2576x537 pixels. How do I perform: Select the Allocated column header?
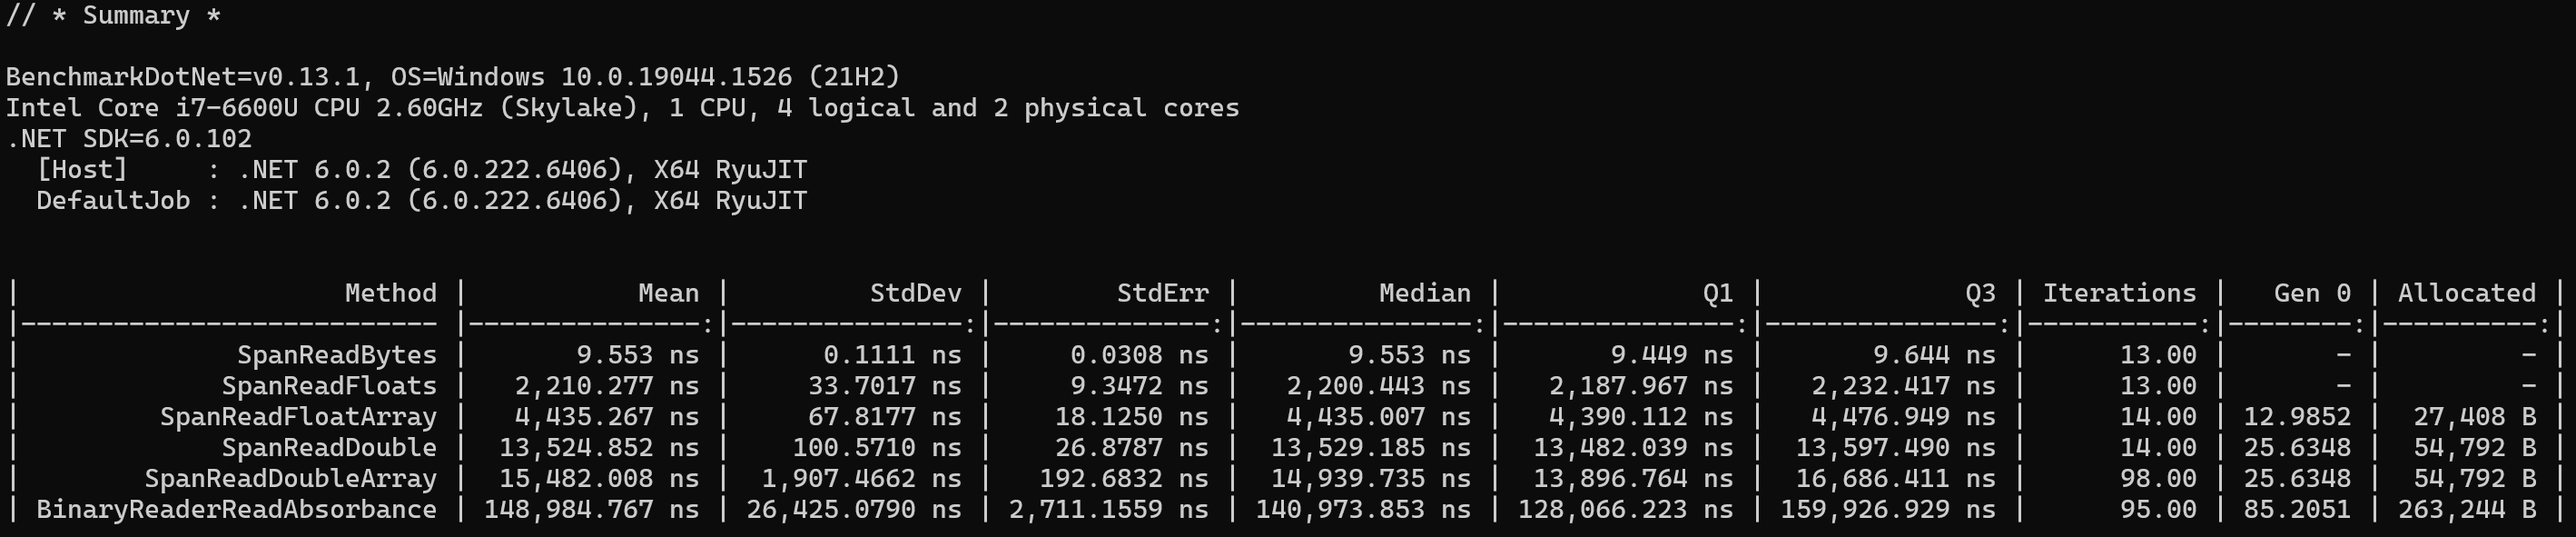(x=2467, y=293)
